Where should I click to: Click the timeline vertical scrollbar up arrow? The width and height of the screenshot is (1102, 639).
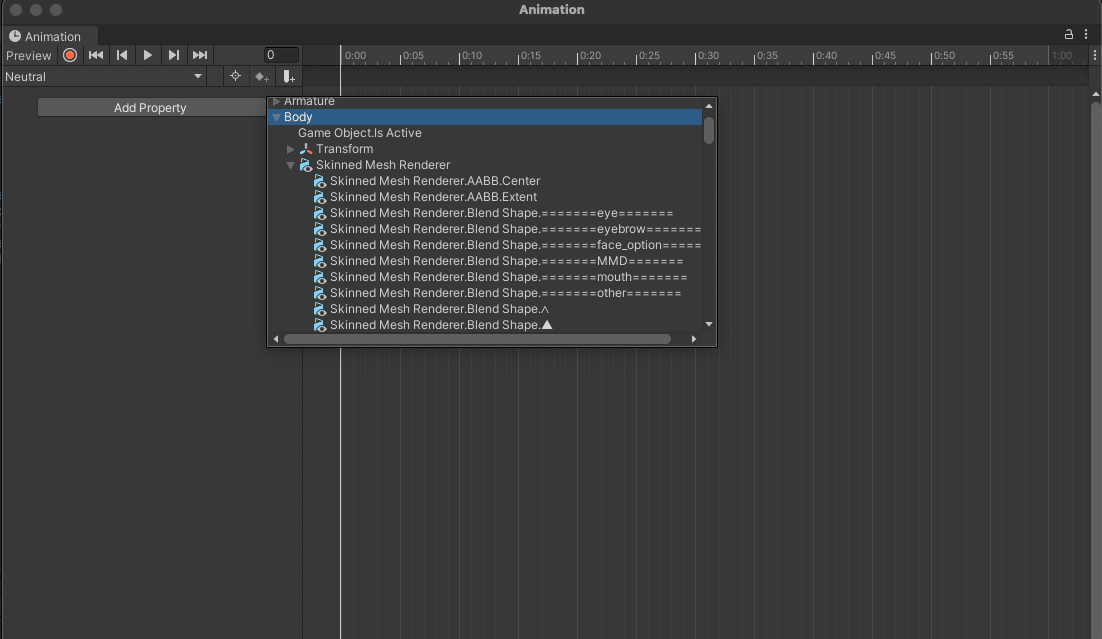click(1096, 94)
